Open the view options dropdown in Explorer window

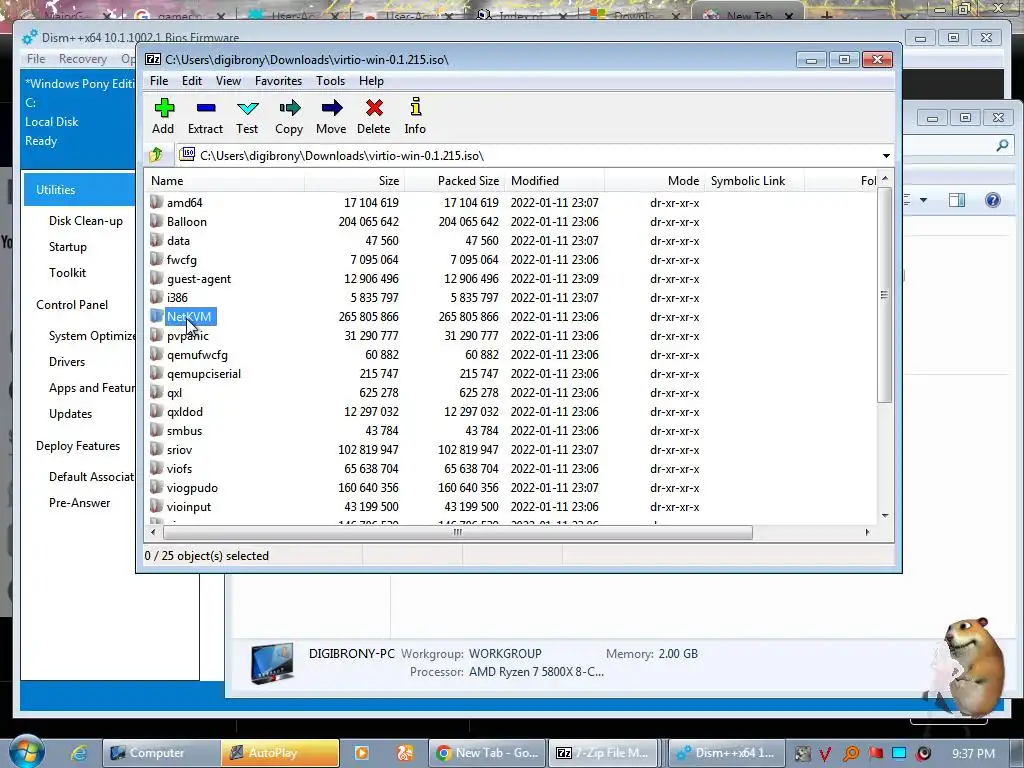pos(923,200)
